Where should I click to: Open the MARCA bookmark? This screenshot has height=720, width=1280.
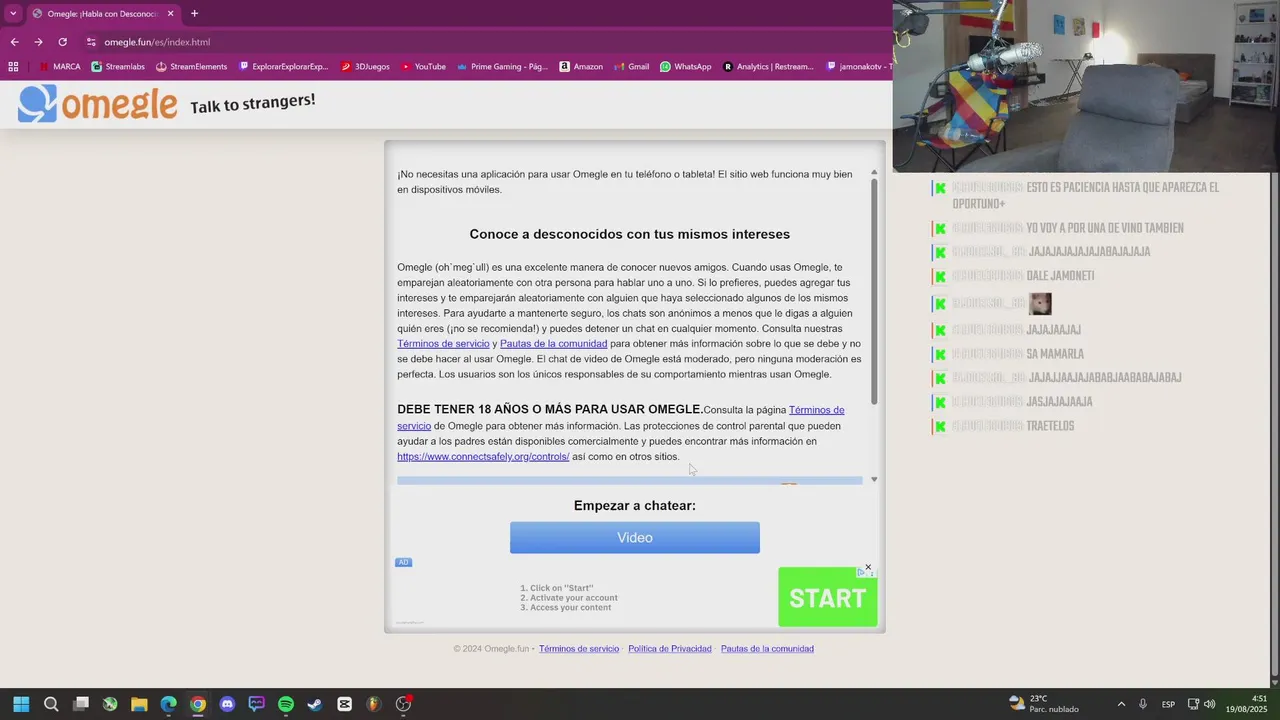coord(60,67)
